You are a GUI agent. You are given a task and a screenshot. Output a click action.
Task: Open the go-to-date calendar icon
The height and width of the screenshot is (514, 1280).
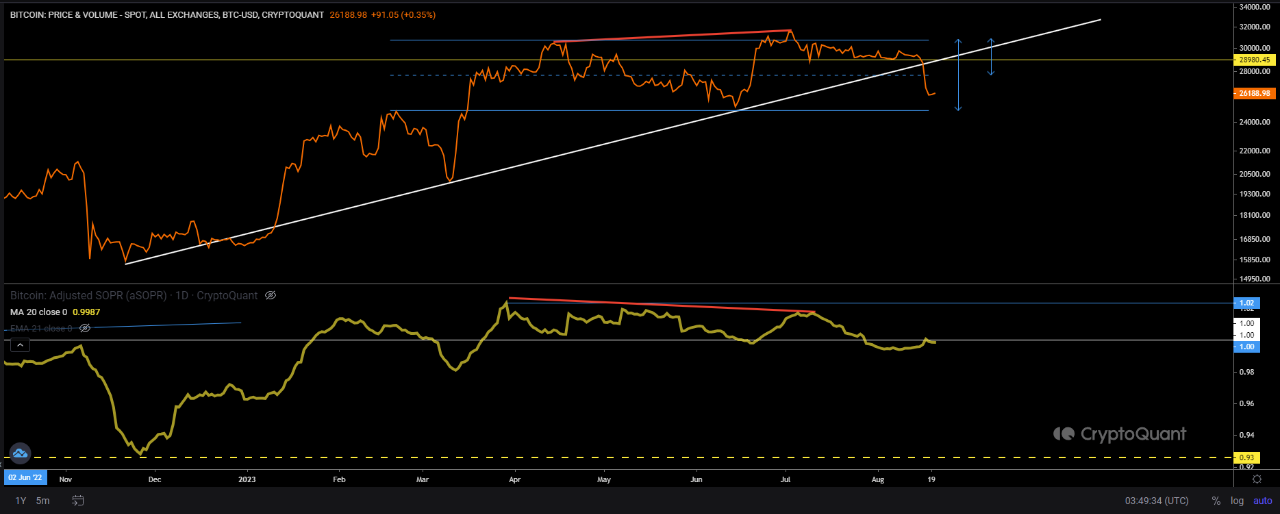(72, 500)
